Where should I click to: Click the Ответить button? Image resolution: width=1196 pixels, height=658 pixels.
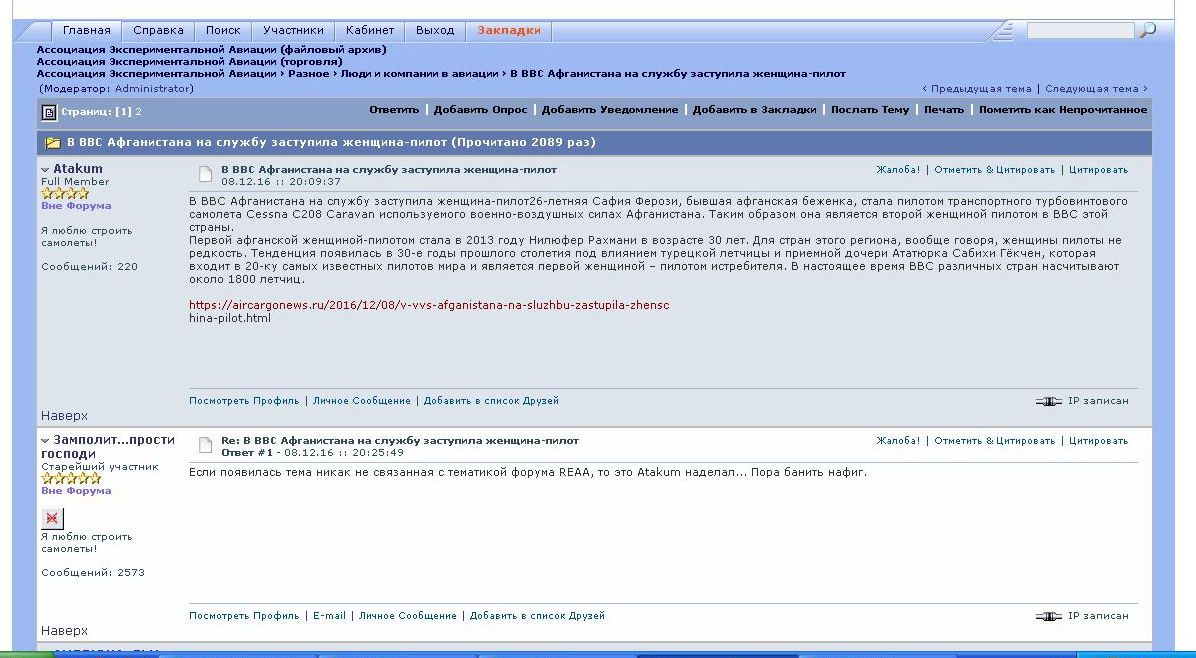394,110
